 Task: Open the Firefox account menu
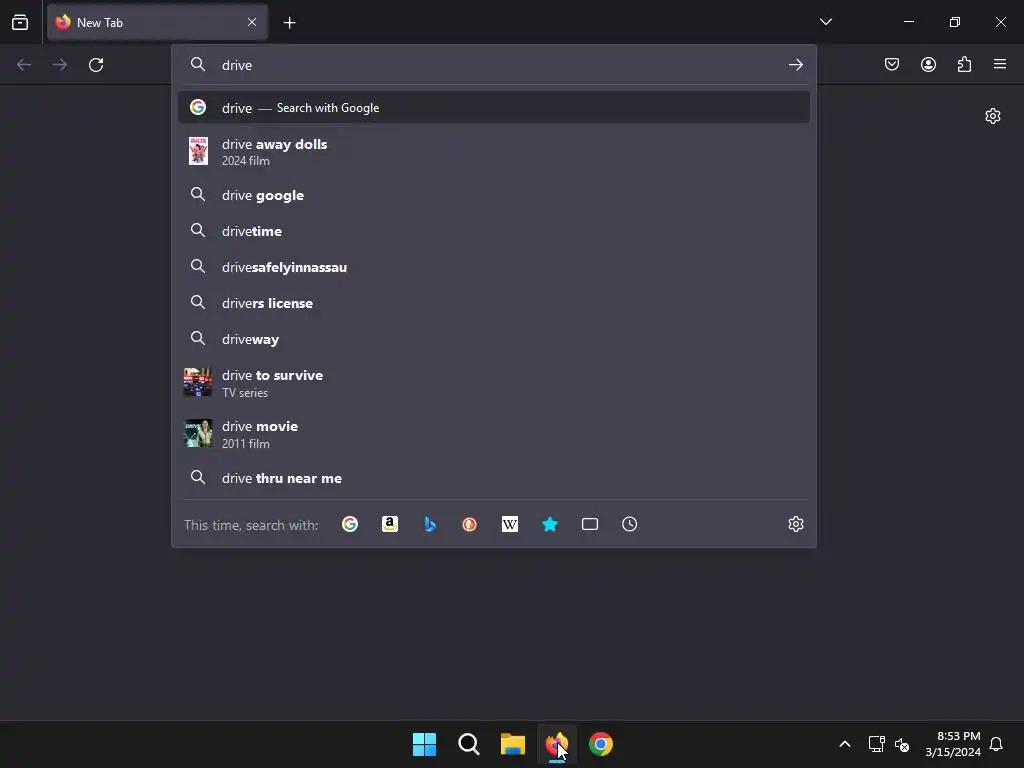(x=928, y=64)
